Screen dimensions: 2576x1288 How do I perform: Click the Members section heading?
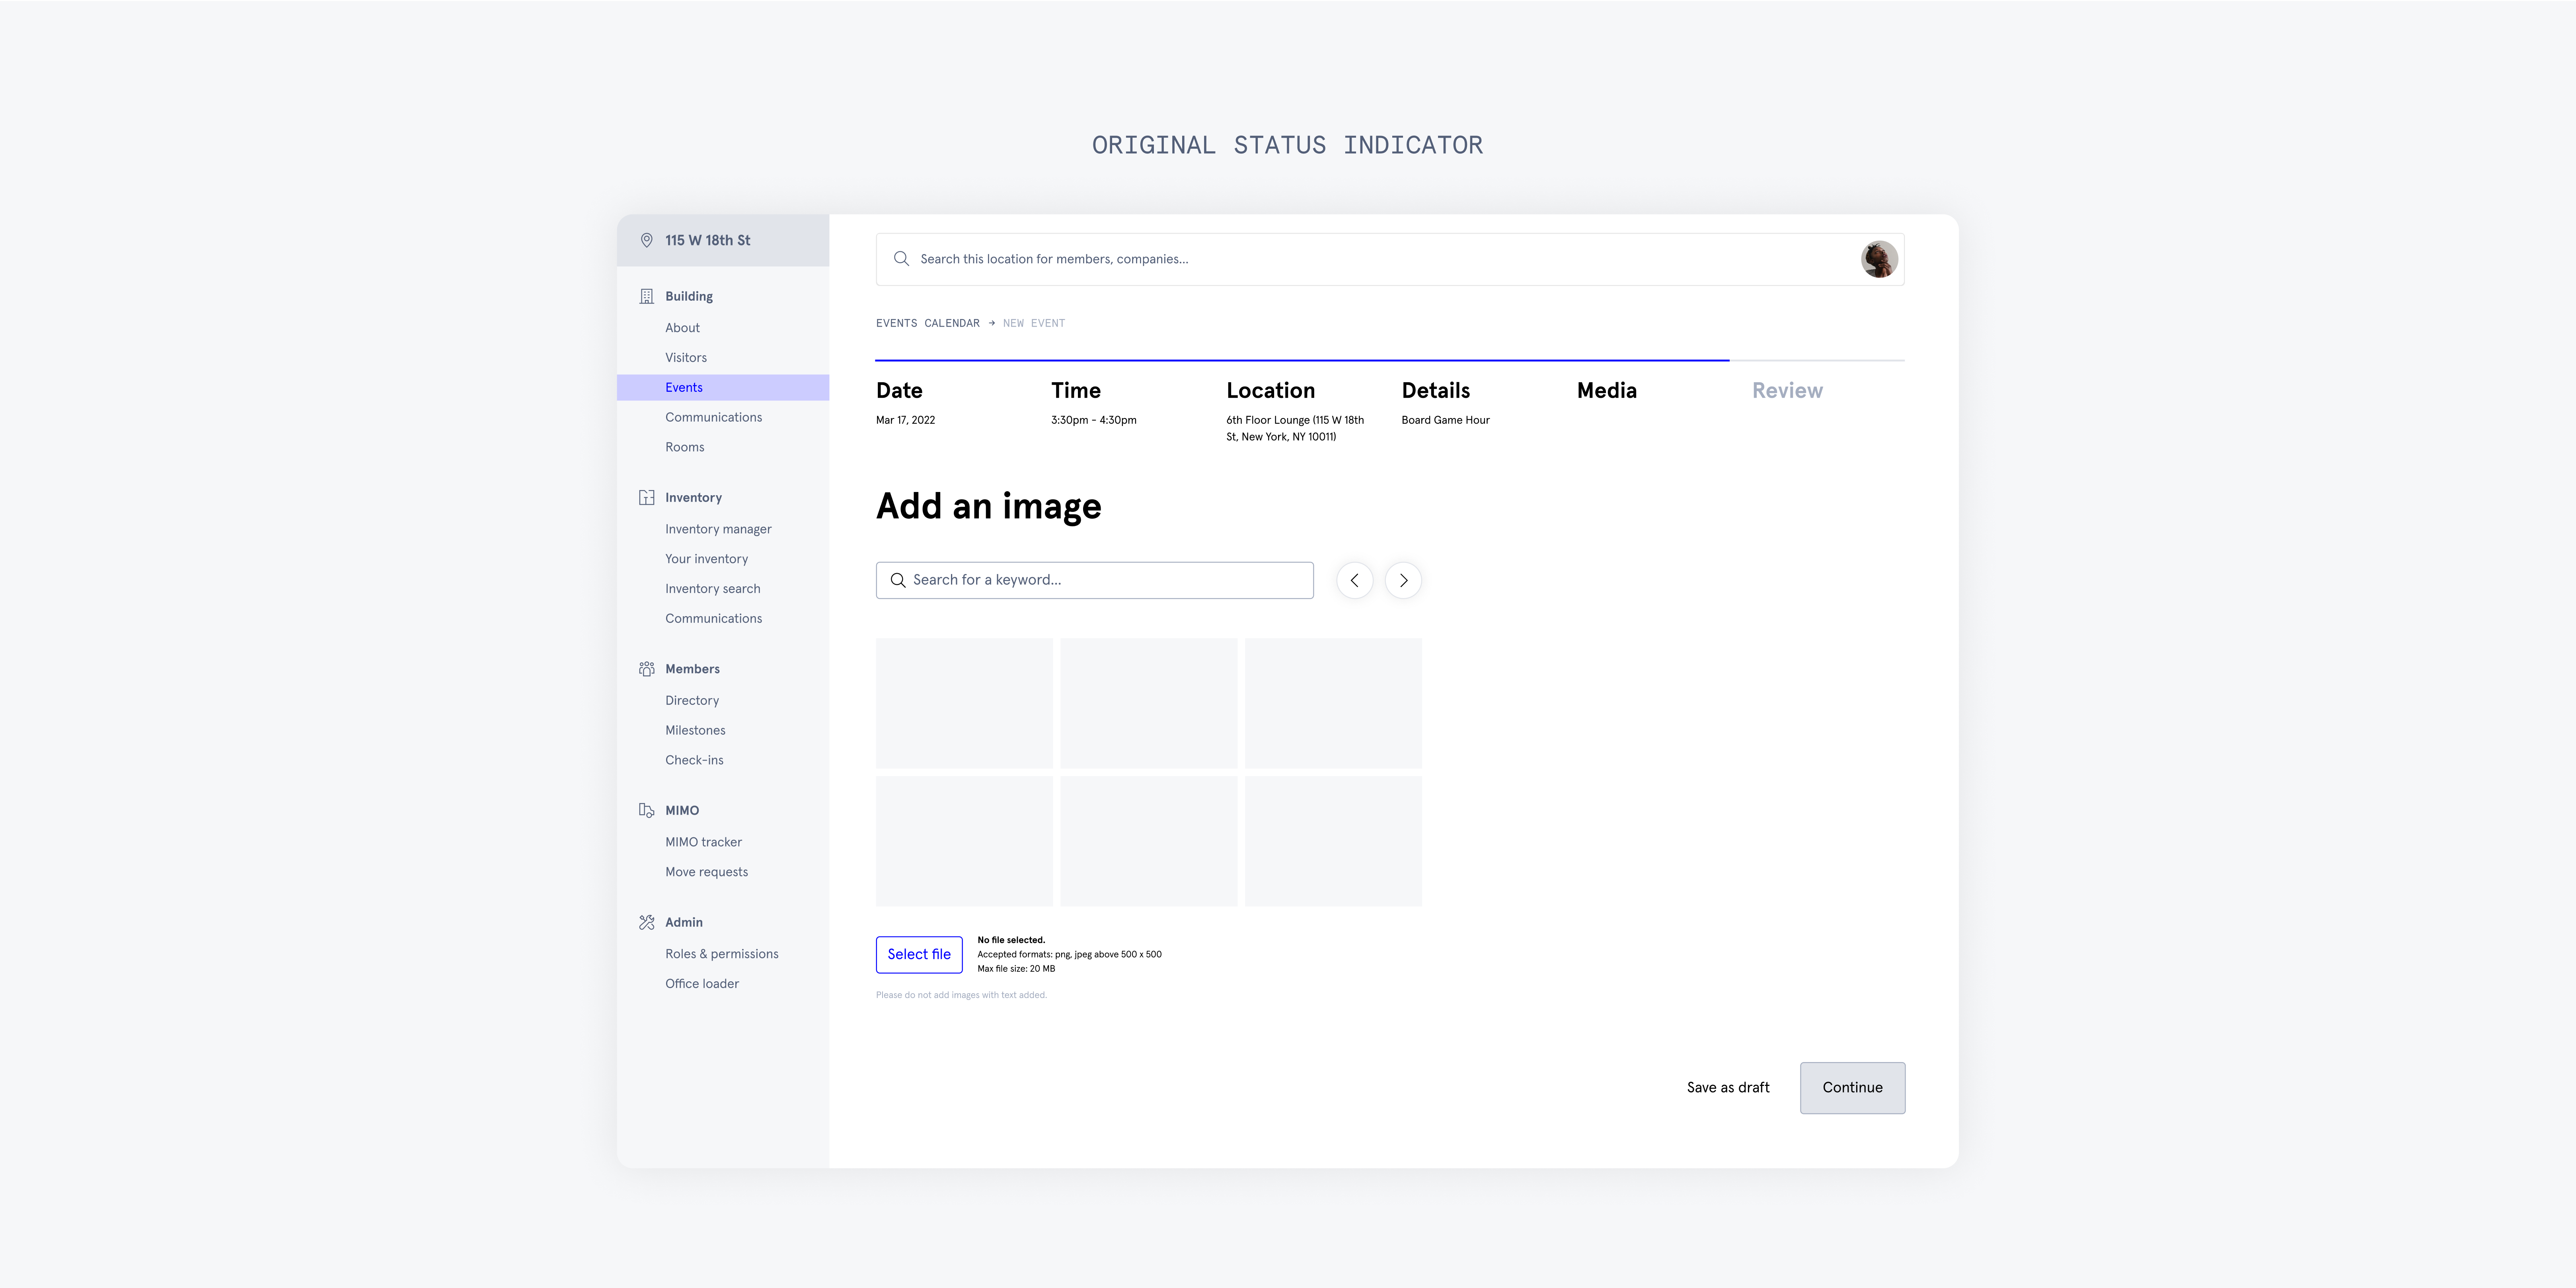(x=692, y=669)
